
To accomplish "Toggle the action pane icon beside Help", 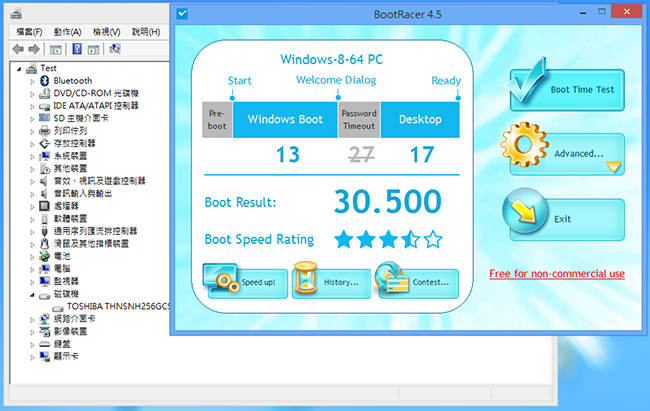I will point(93,49).
